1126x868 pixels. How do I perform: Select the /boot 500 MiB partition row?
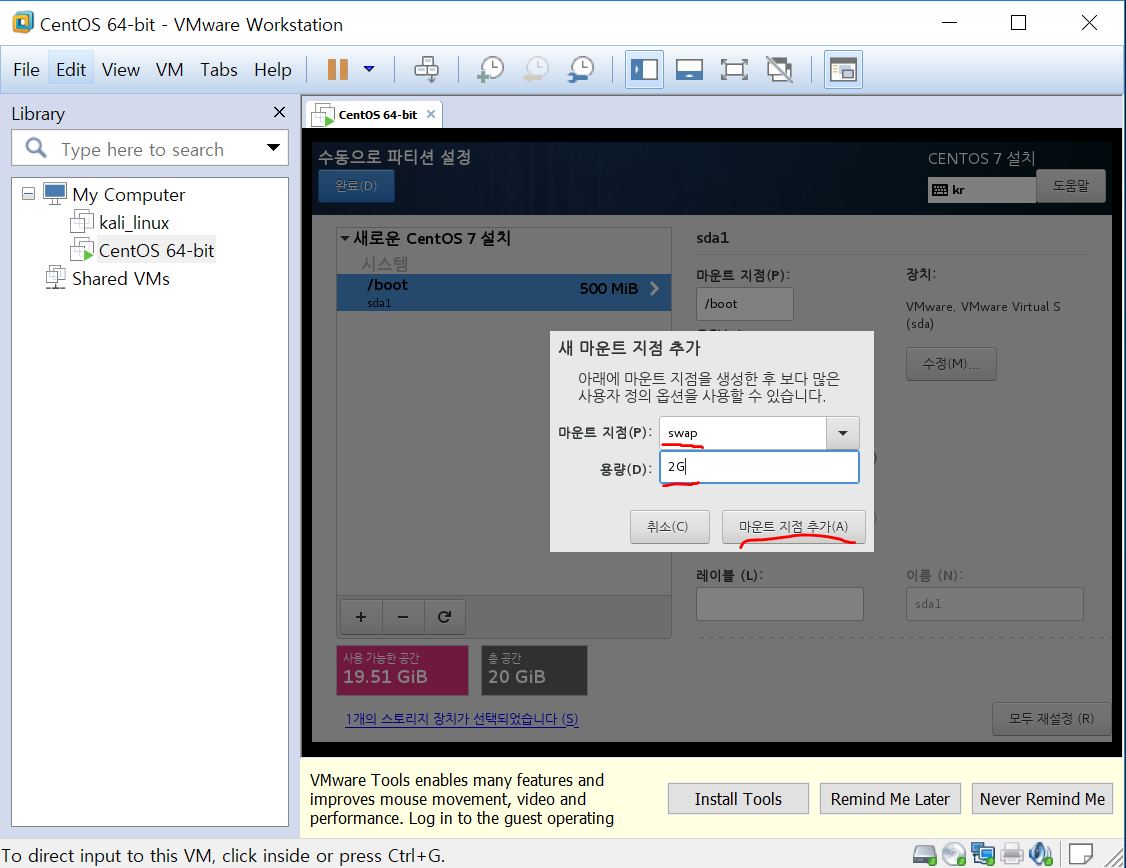click(504, 292)
